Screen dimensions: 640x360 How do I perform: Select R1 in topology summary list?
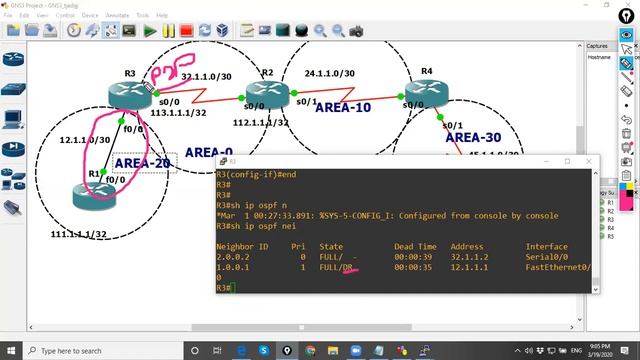coord(610,202)
